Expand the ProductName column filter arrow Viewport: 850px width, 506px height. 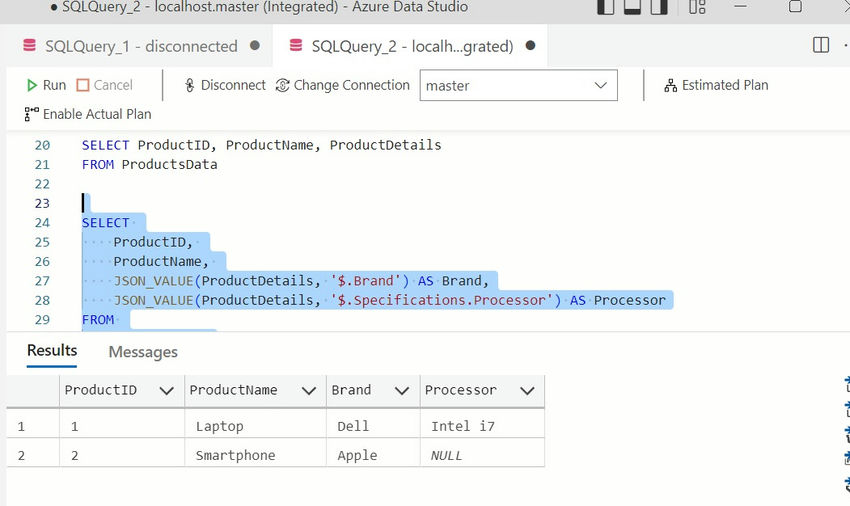click(x=308, y=390)
